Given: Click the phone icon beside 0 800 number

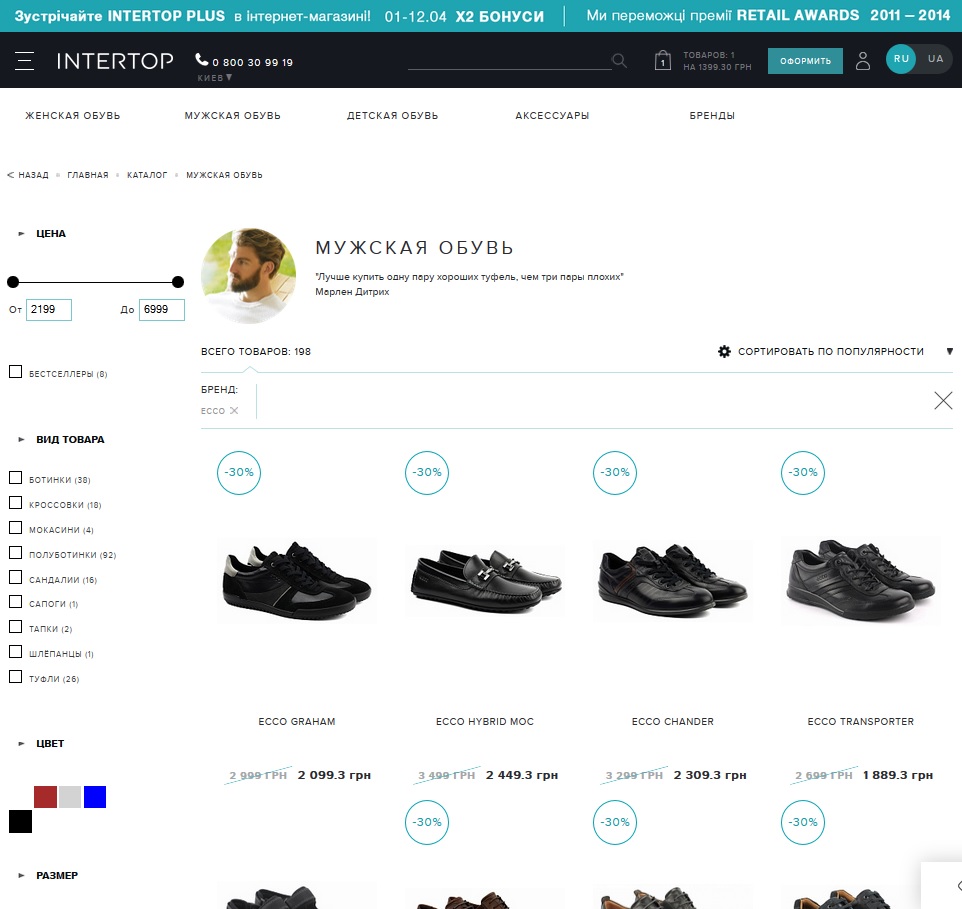Looking at the screenshot, I should pyautogui.click(x=202, y=59).
